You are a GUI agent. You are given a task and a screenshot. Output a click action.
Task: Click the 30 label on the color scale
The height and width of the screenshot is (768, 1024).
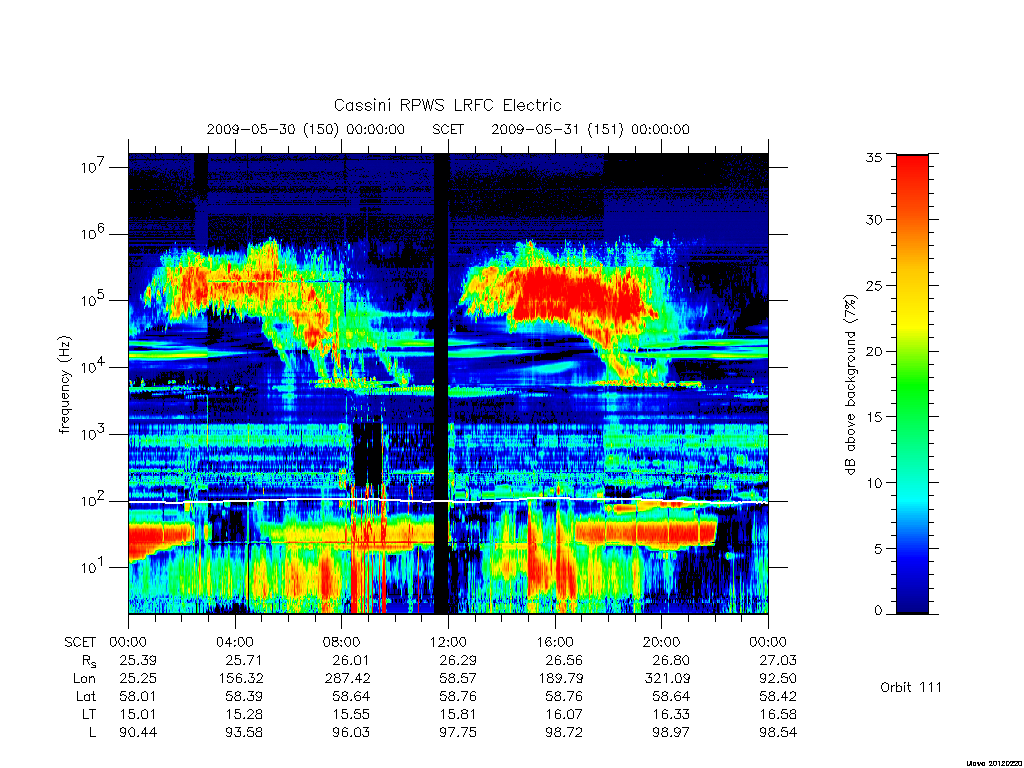coord(874,220)
